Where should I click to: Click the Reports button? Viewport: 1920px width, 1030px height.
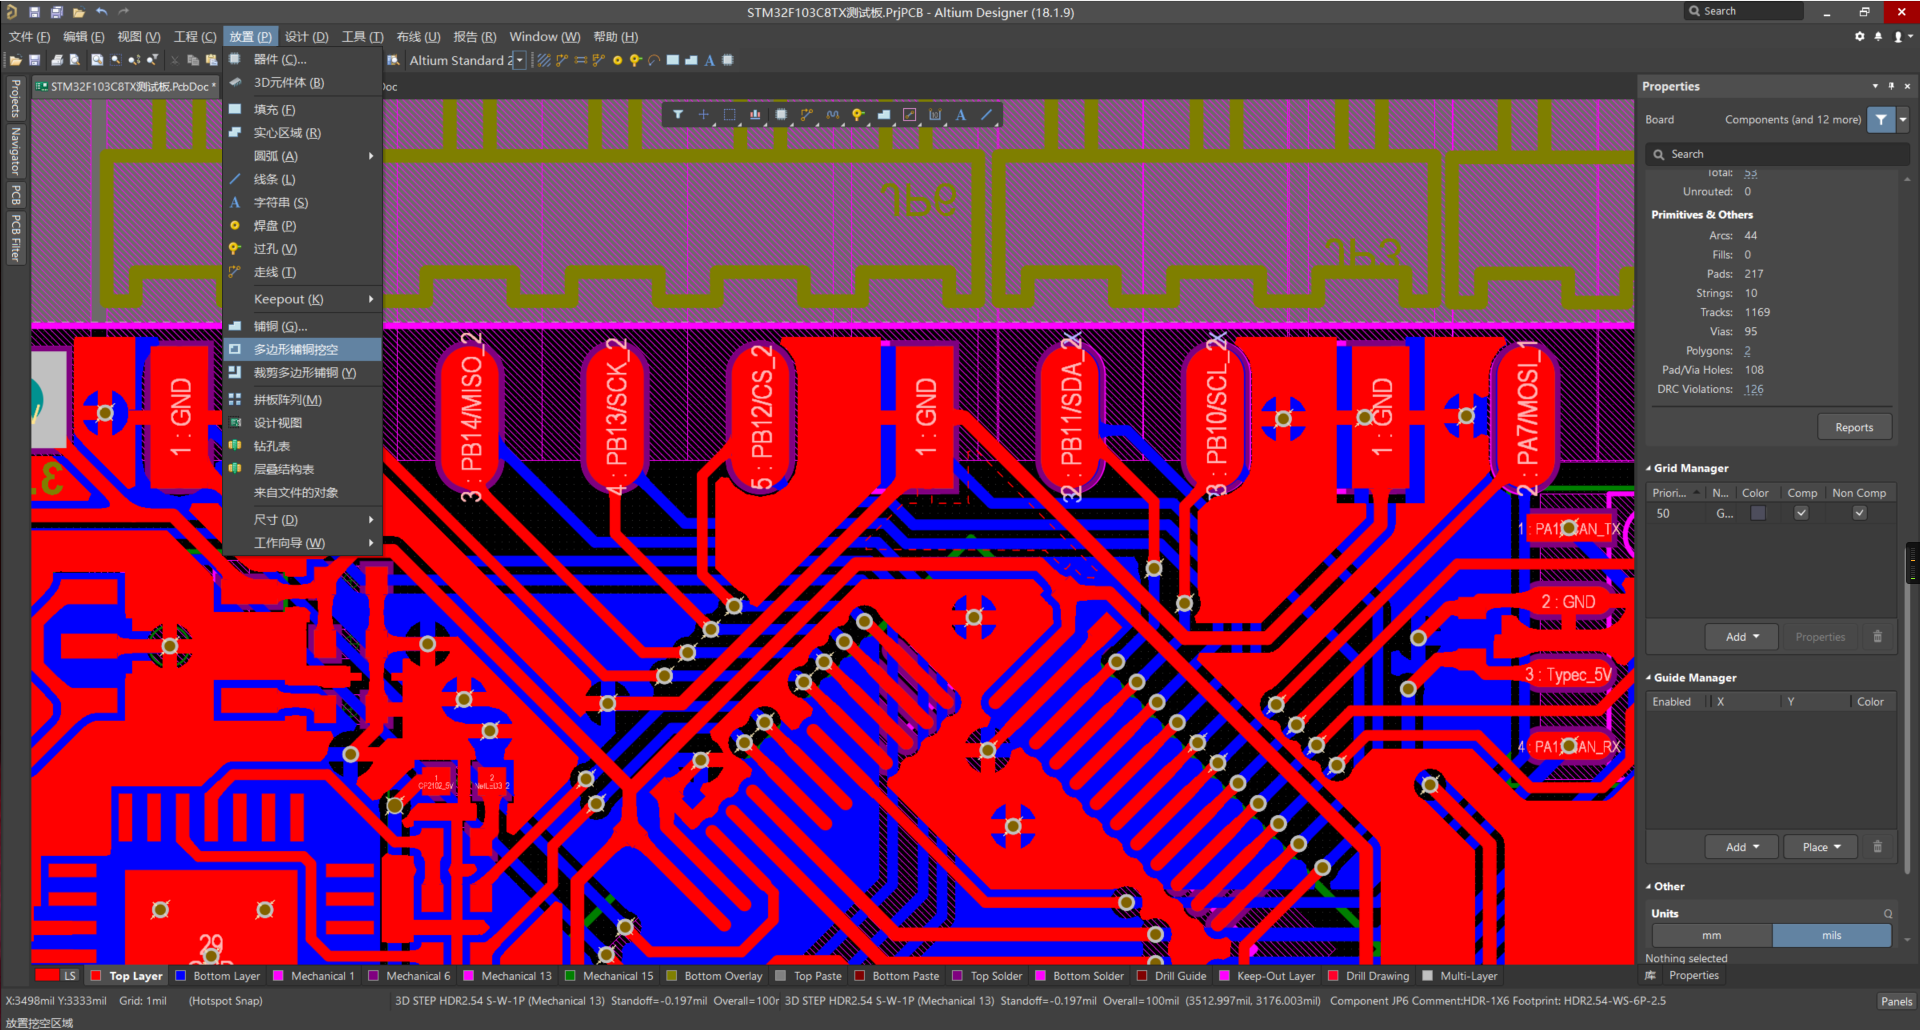pos(1854,427)
